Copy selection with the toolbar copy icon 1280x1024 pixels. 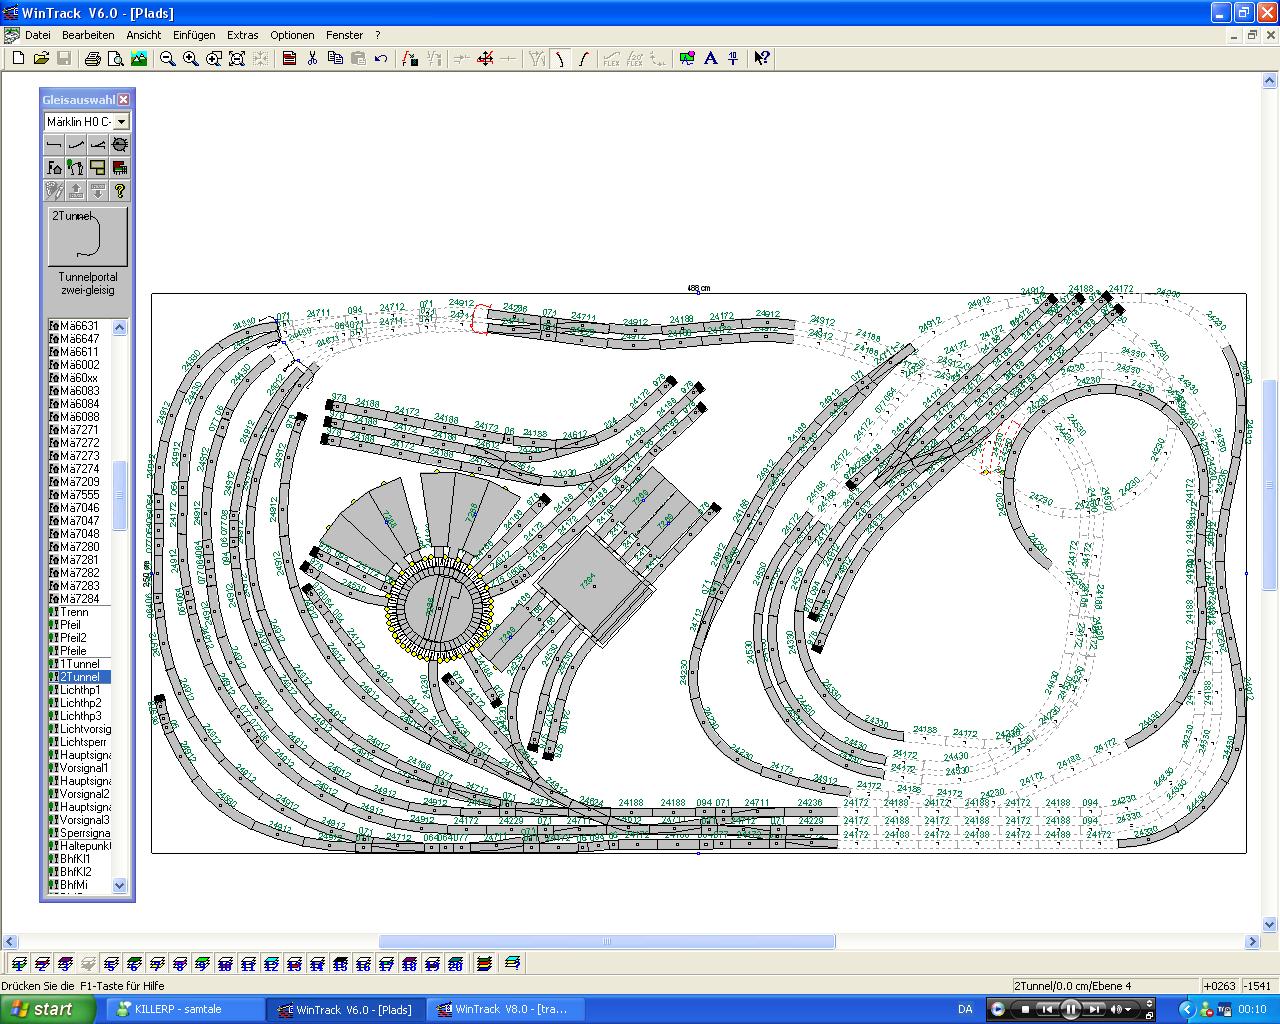click(x=335, y=59)
